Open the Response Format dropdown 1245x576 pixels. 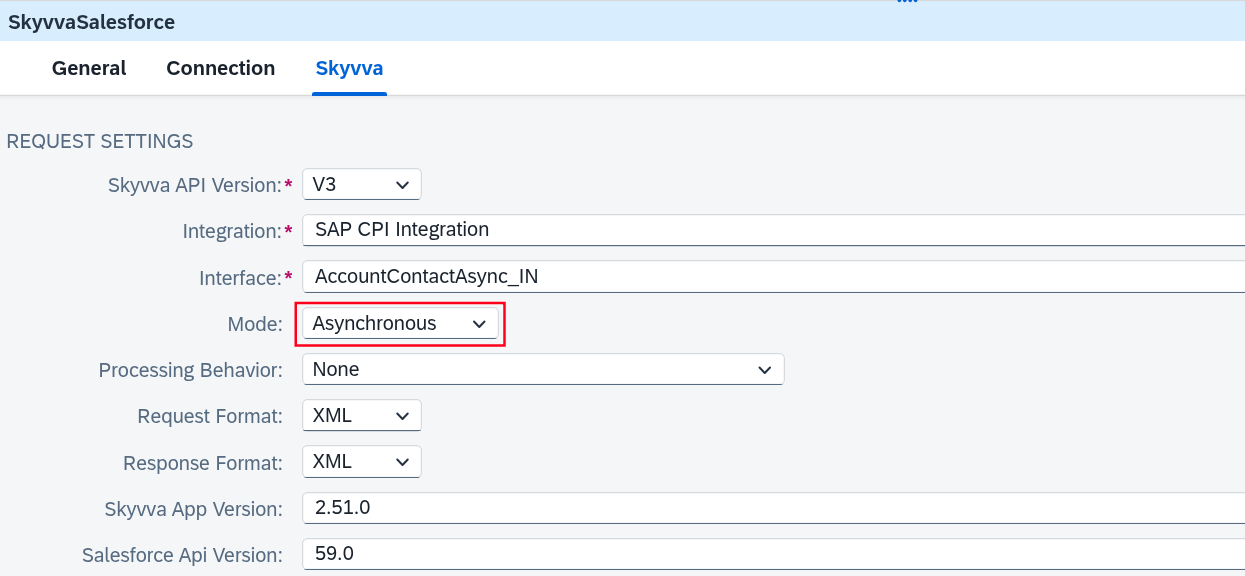pyautogui.click(x=362, y=462)
